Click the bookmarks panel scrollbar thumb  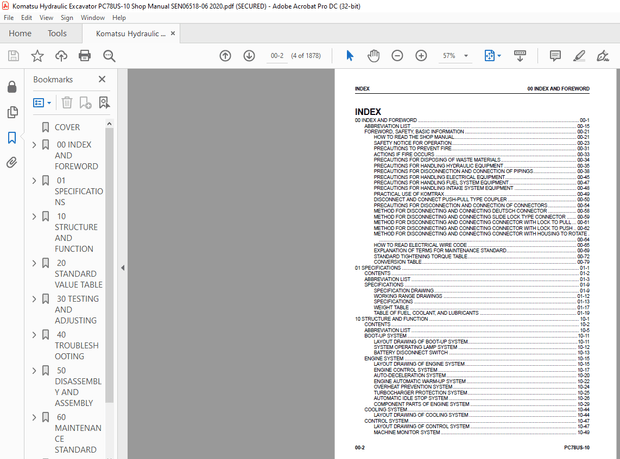point(109,265)
